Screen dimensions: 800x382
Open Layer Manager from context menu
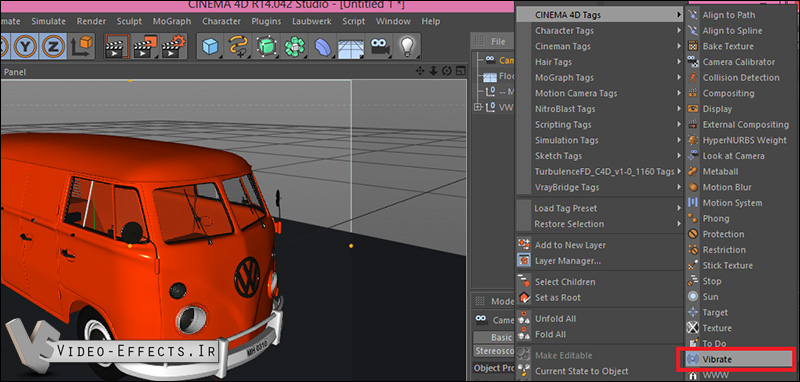click(600, 261)
